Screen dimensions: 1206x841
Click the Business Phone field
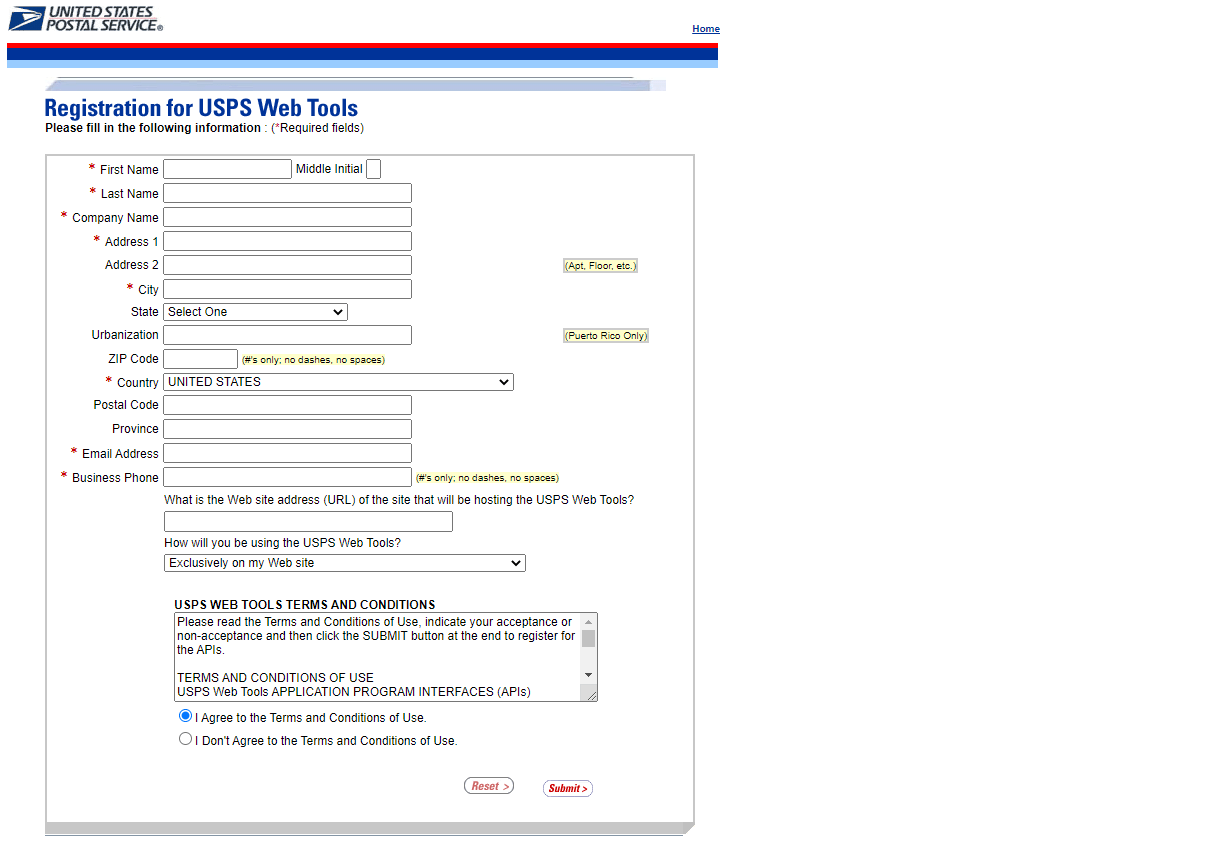click(x=287, y=476)
